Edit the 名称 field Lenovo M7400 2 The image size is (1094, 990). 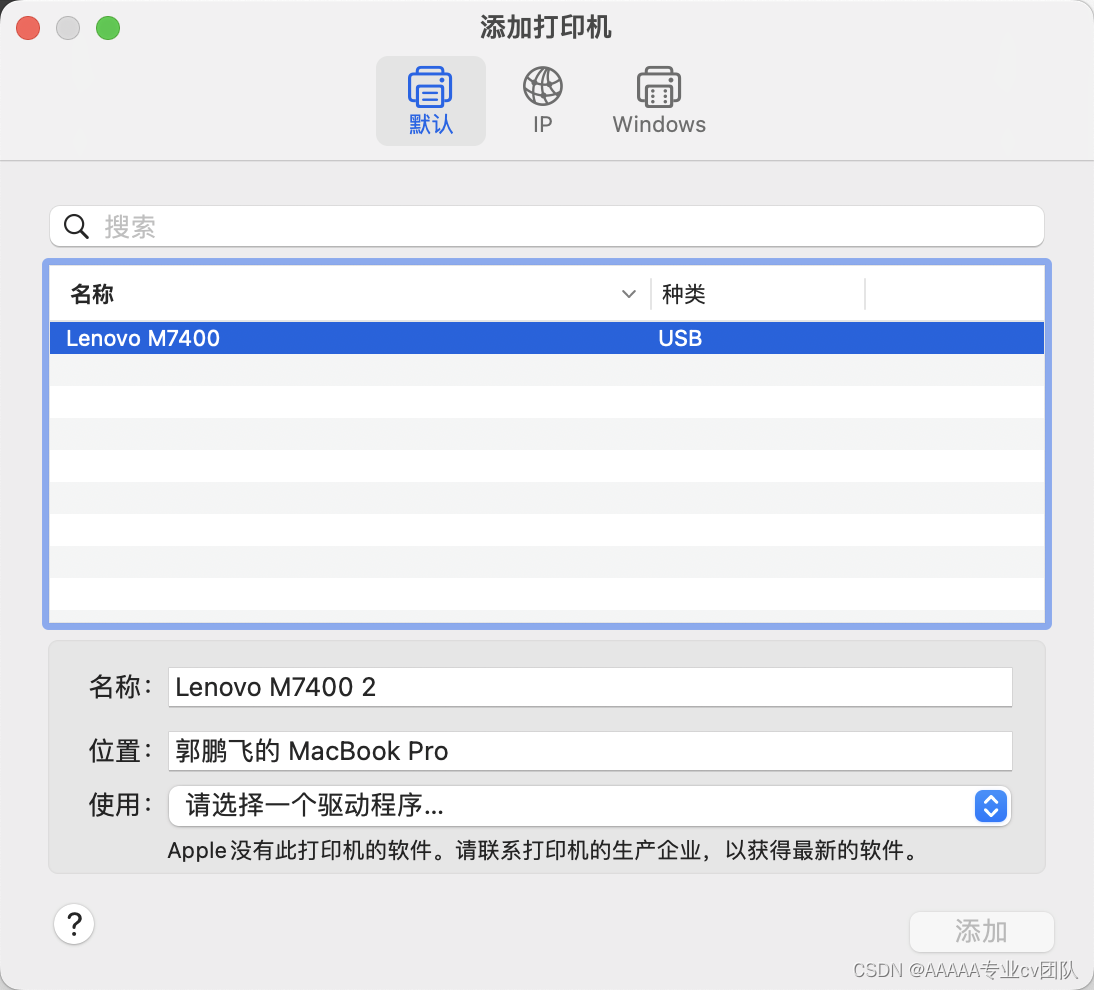pos(590,687)
